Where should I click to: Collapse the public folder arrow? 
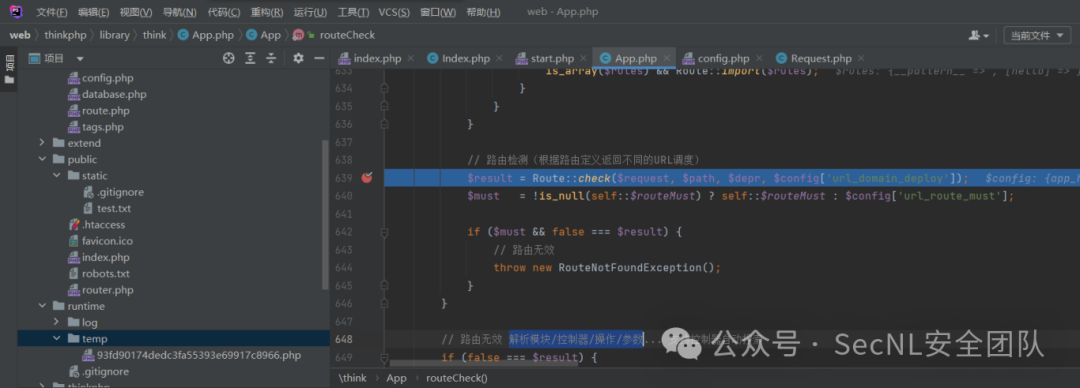click(x=42, y=159)
